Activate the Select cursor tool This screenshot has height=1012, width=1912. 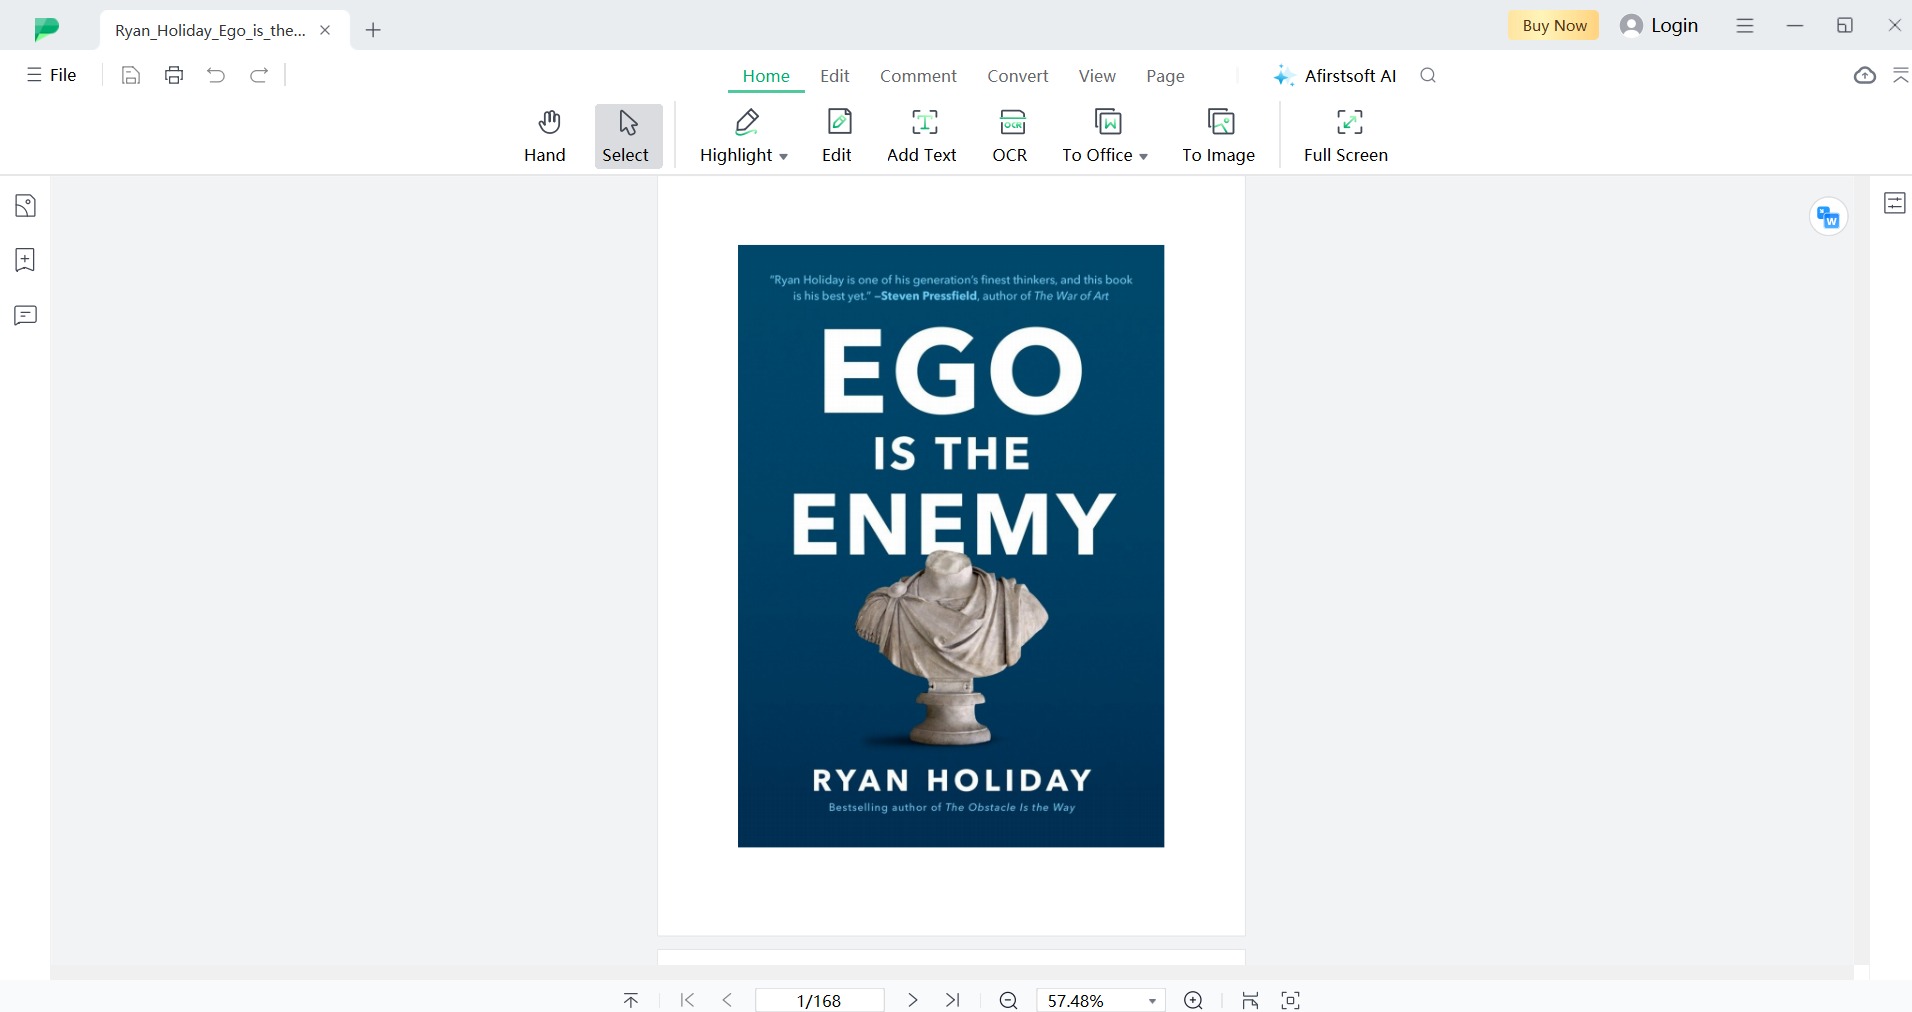[628, 136]
